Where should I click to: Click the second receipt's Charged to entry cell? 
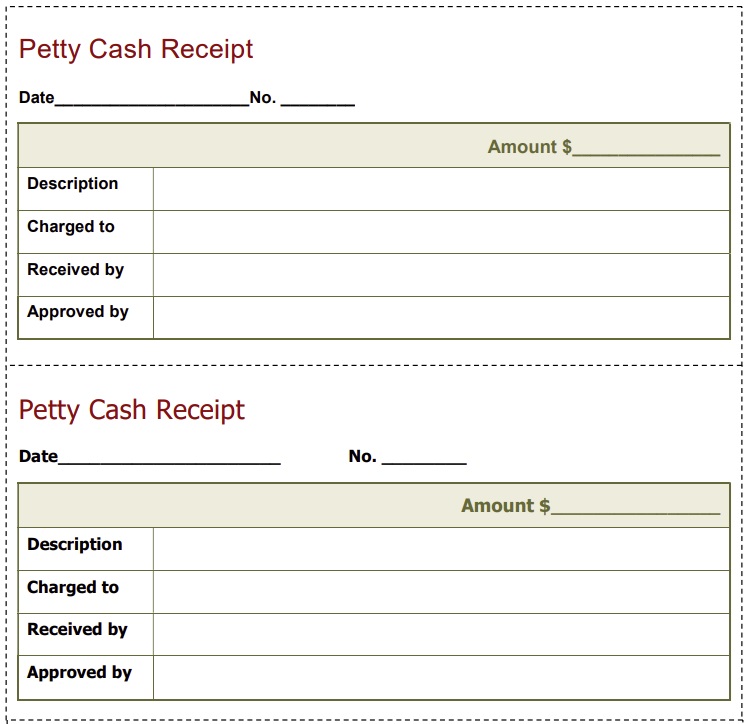pyautogui.click(x=441, y=592)
